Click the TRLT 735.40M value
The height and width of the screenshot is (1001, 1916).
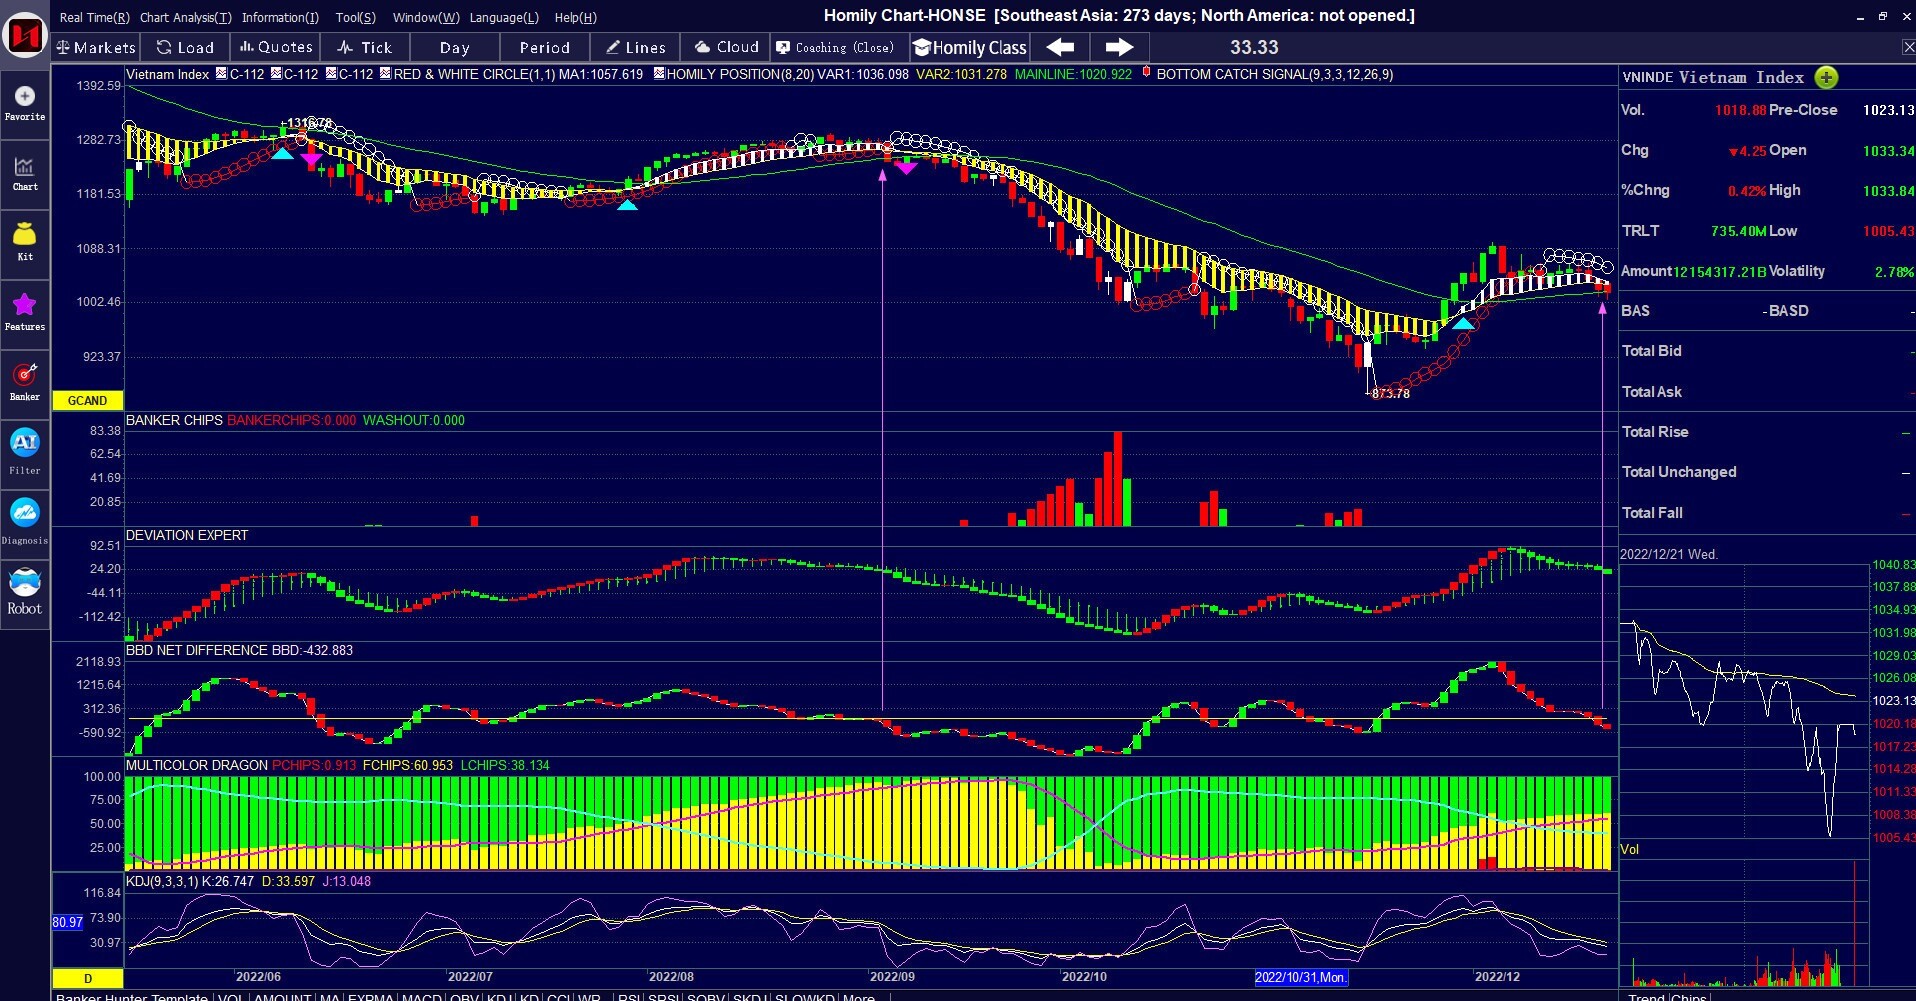(x=1738, y=231)
